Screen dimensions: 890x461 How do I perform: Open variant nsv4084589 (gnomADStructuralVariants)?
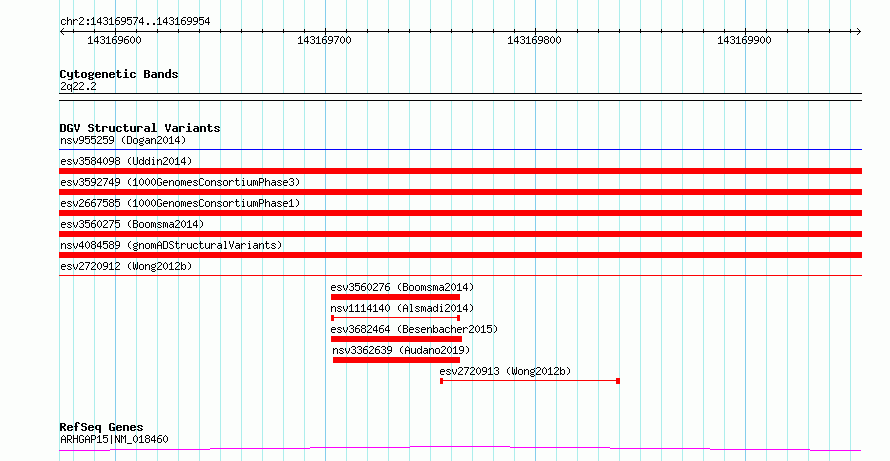coord(171,245)
